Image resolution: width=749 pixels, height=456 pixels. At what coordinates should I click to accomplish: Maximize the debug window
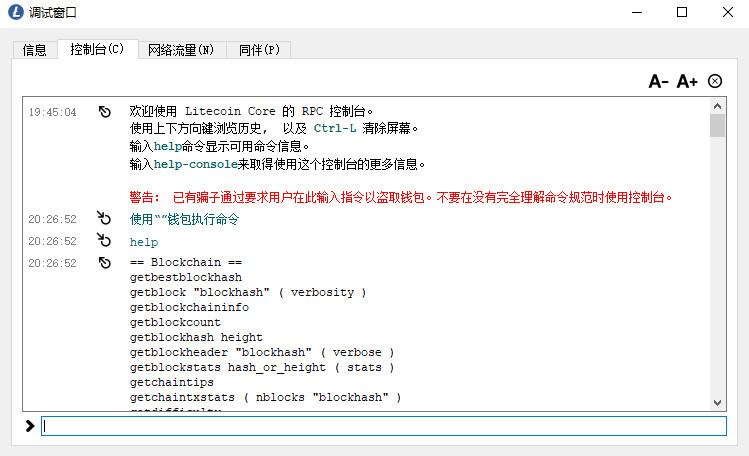pos(682,12)
